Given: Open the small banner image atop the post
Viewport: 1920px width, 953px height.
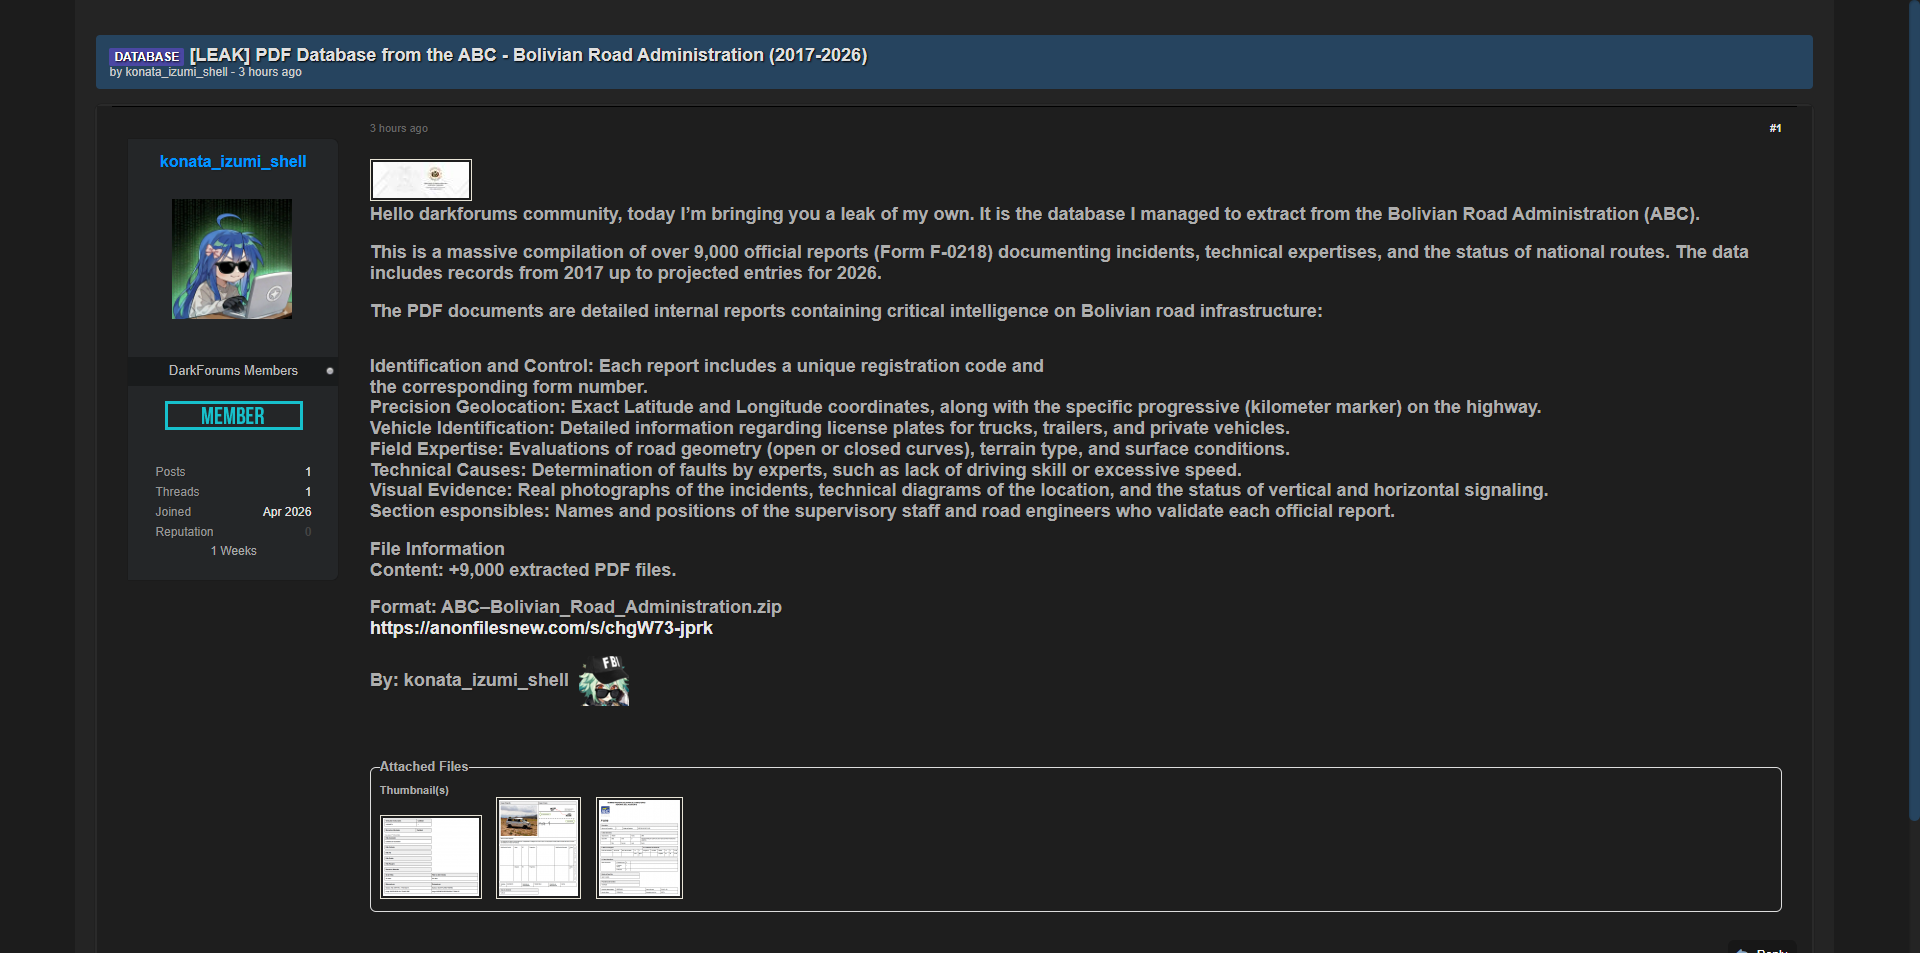Looking at the screenshot, I should tap(421, 180).
